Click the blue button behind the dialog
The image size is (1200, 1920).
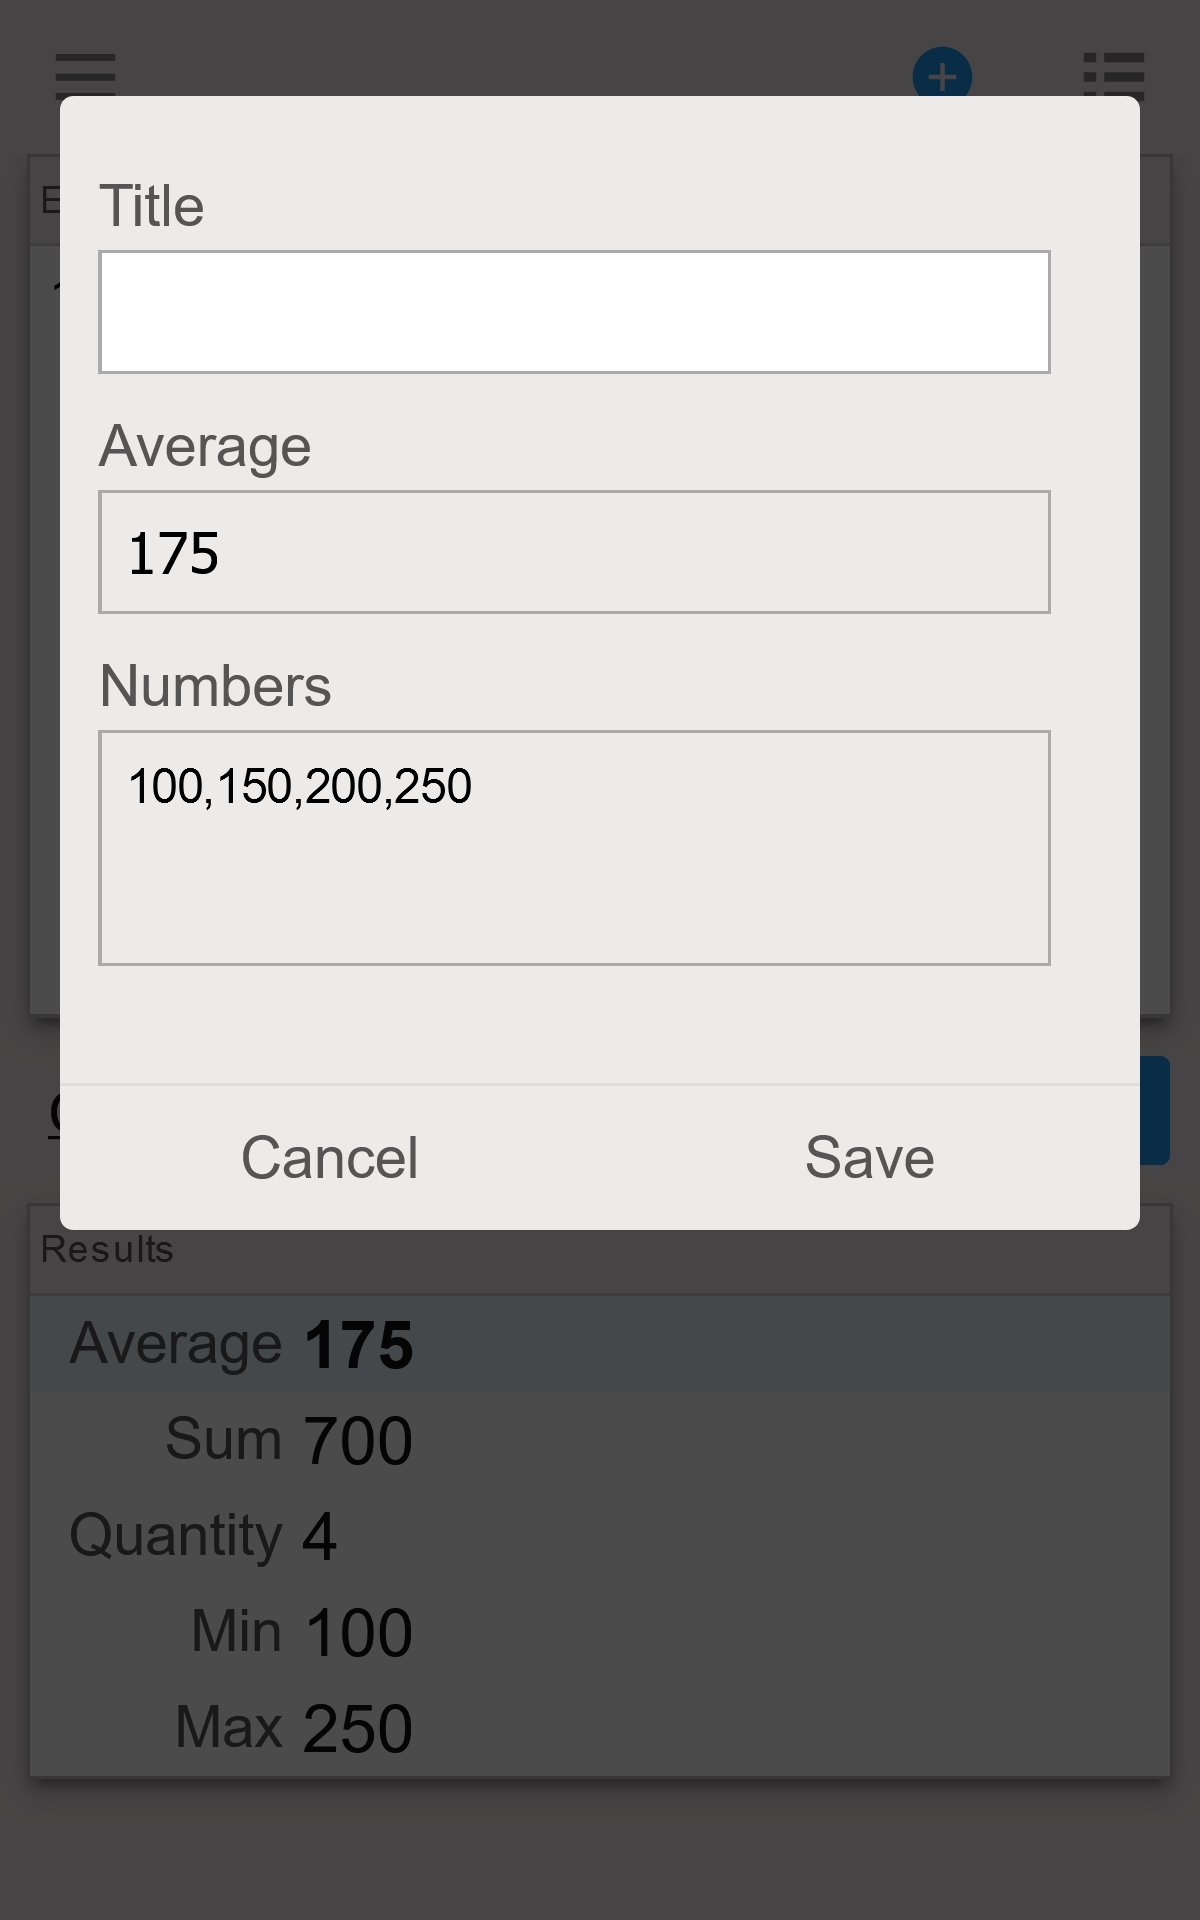(1155, 1110)
